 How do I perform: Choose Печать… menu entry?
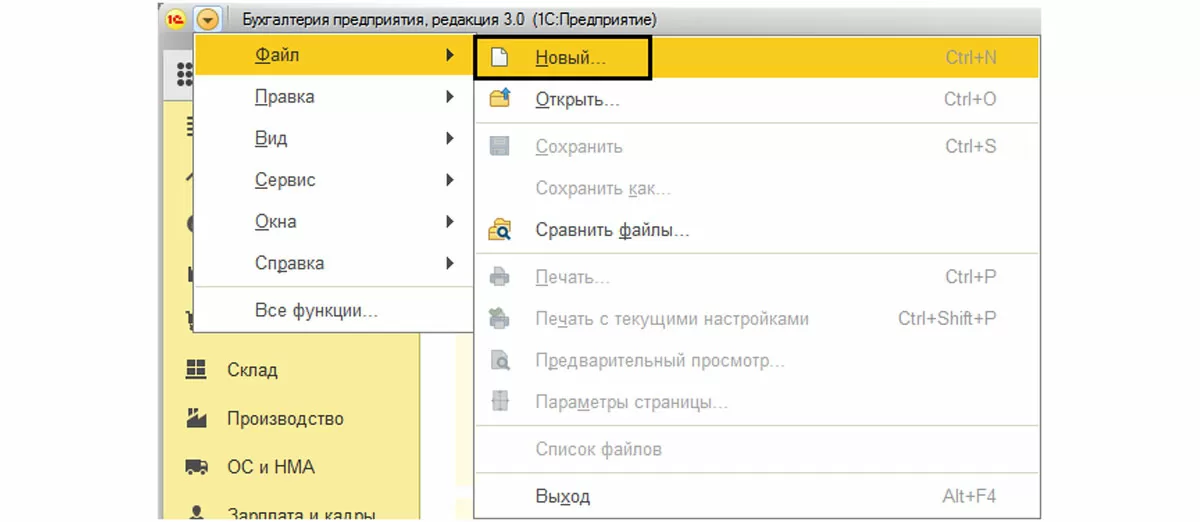coord(757,277)
